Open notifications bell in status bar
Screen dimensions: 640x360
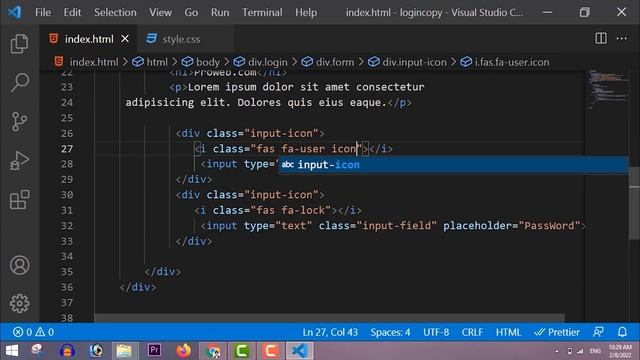pos(622,332)
